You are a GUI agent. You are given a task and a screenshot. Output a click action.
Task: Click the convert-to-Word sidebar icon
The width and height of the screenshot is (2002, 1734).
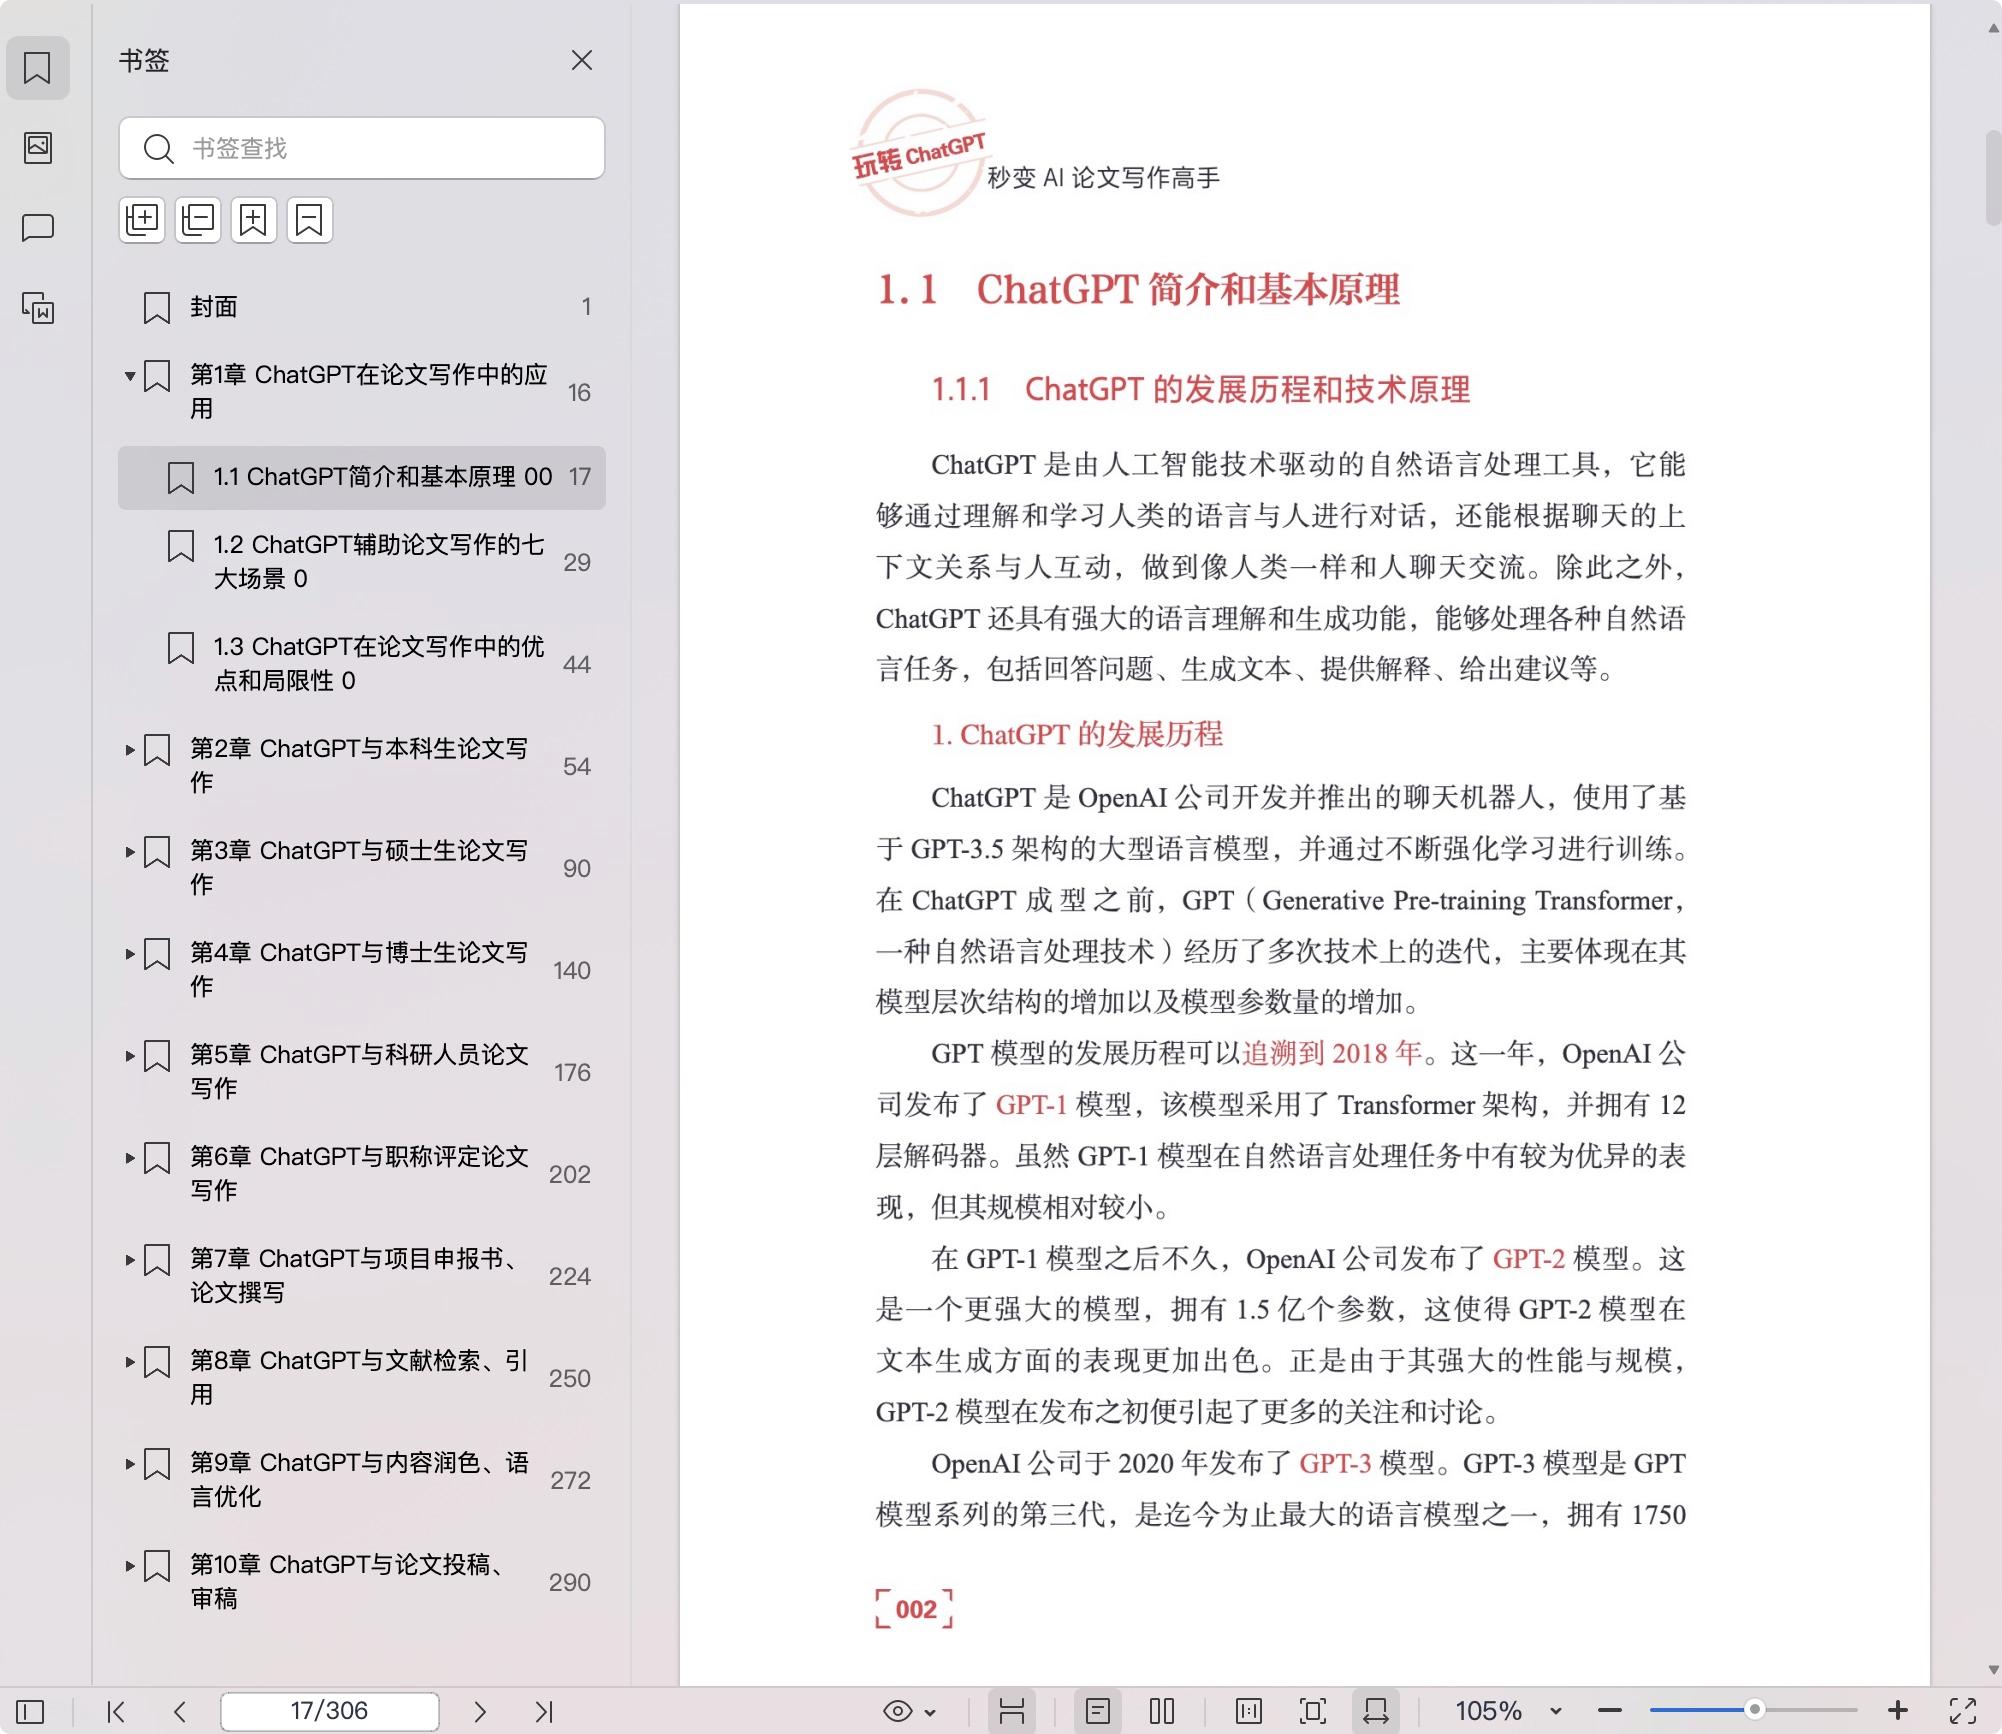[x=38, y=308]
